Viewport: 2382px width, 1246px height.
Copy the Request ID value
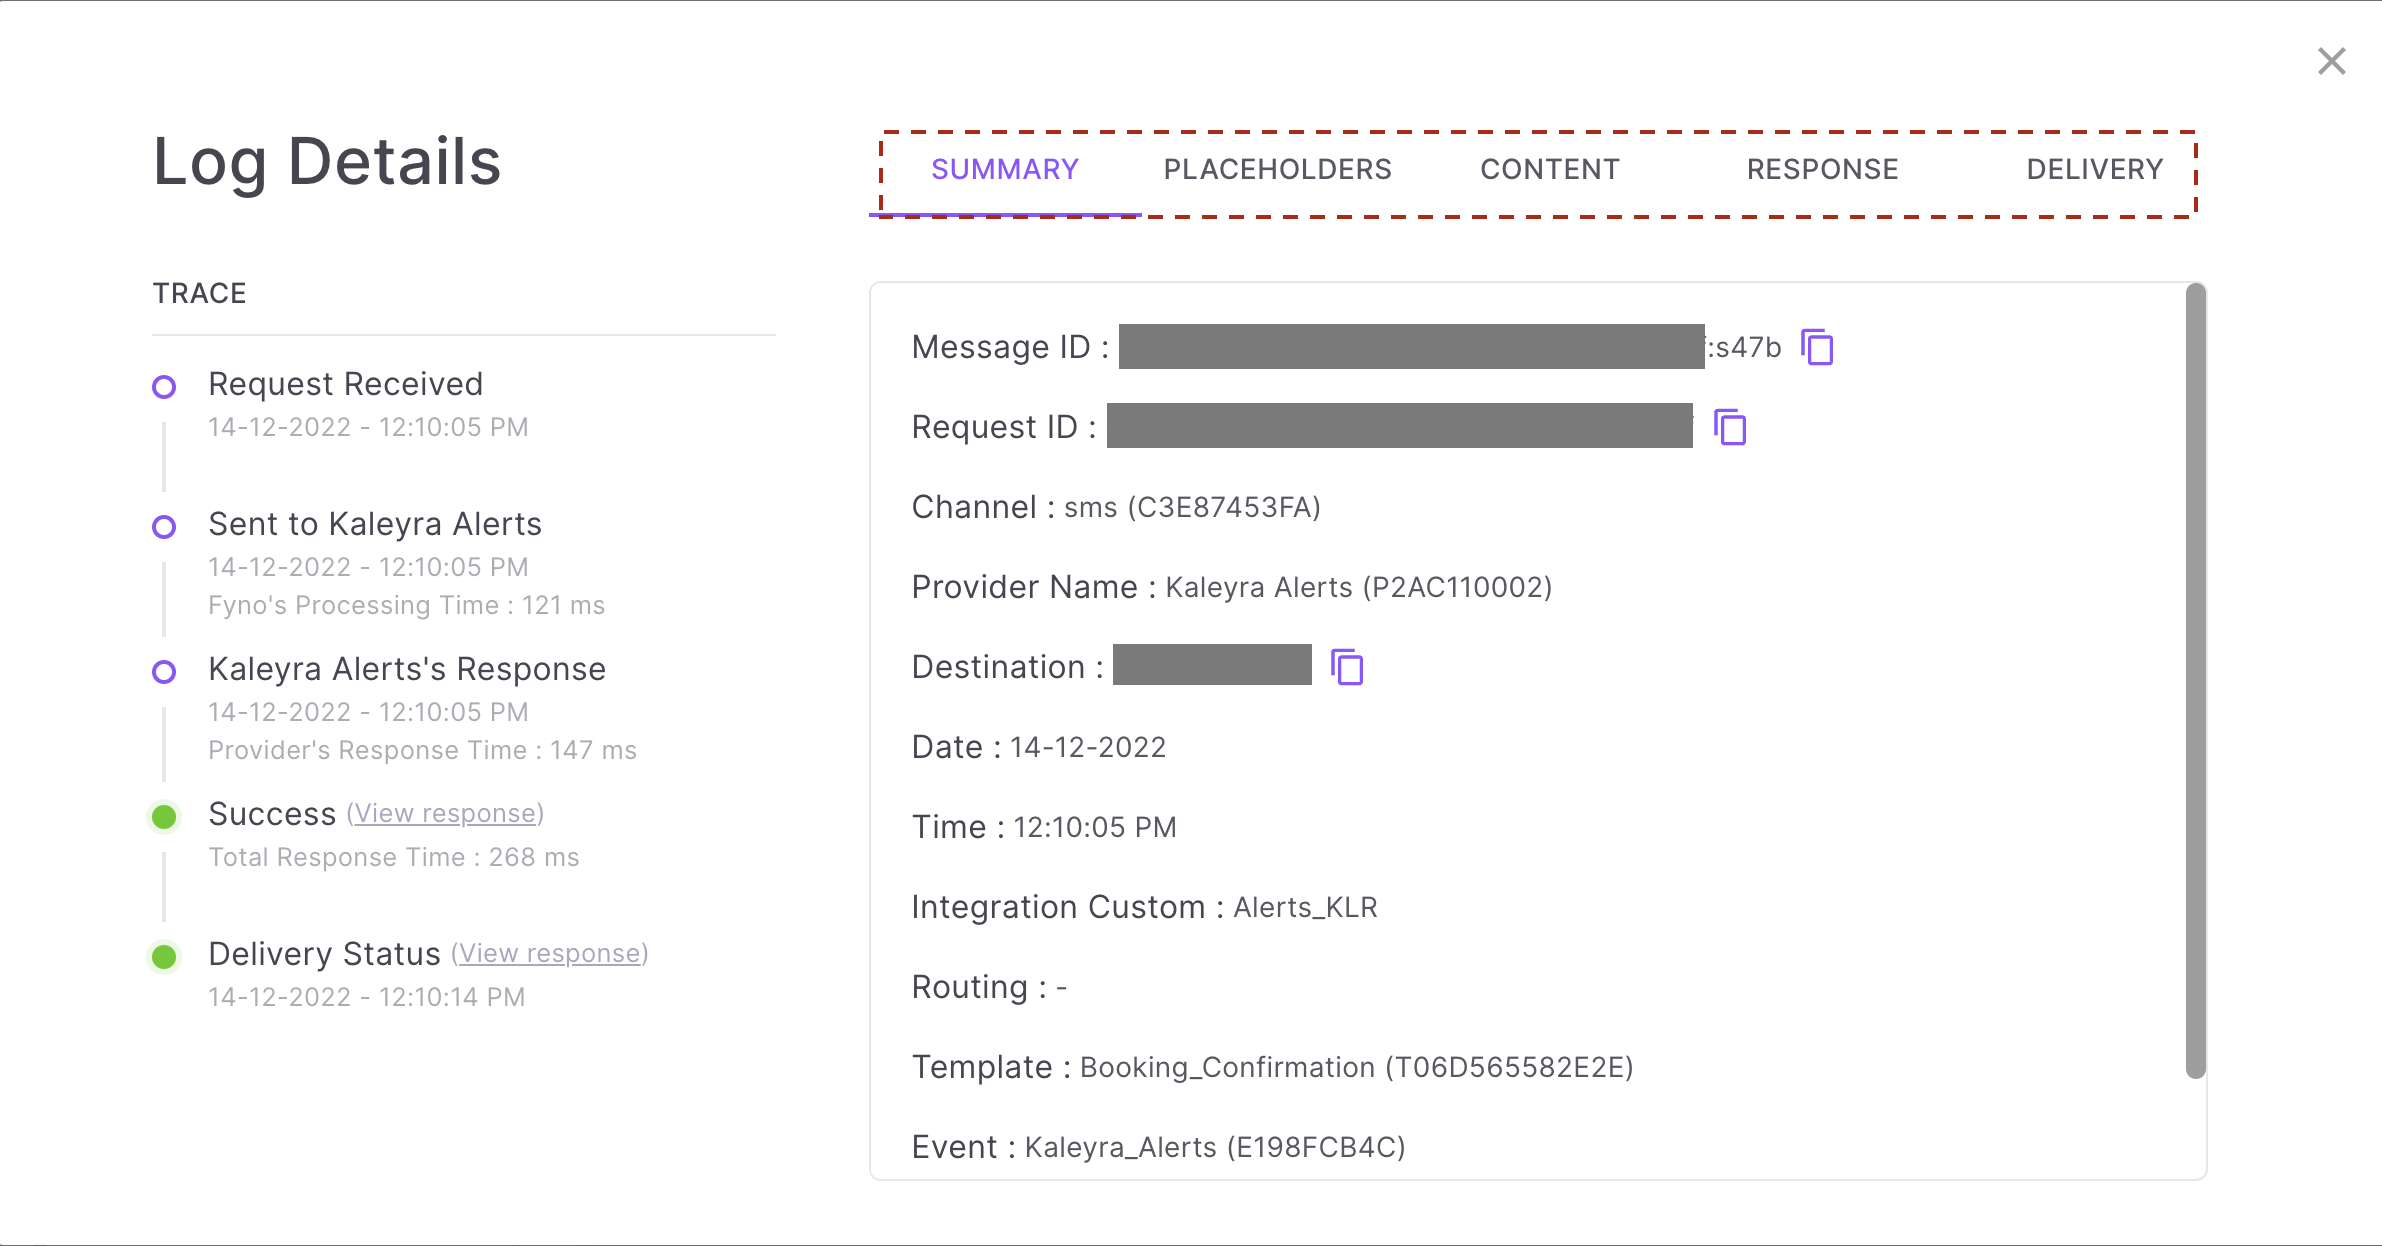[x=1729, y=428]
